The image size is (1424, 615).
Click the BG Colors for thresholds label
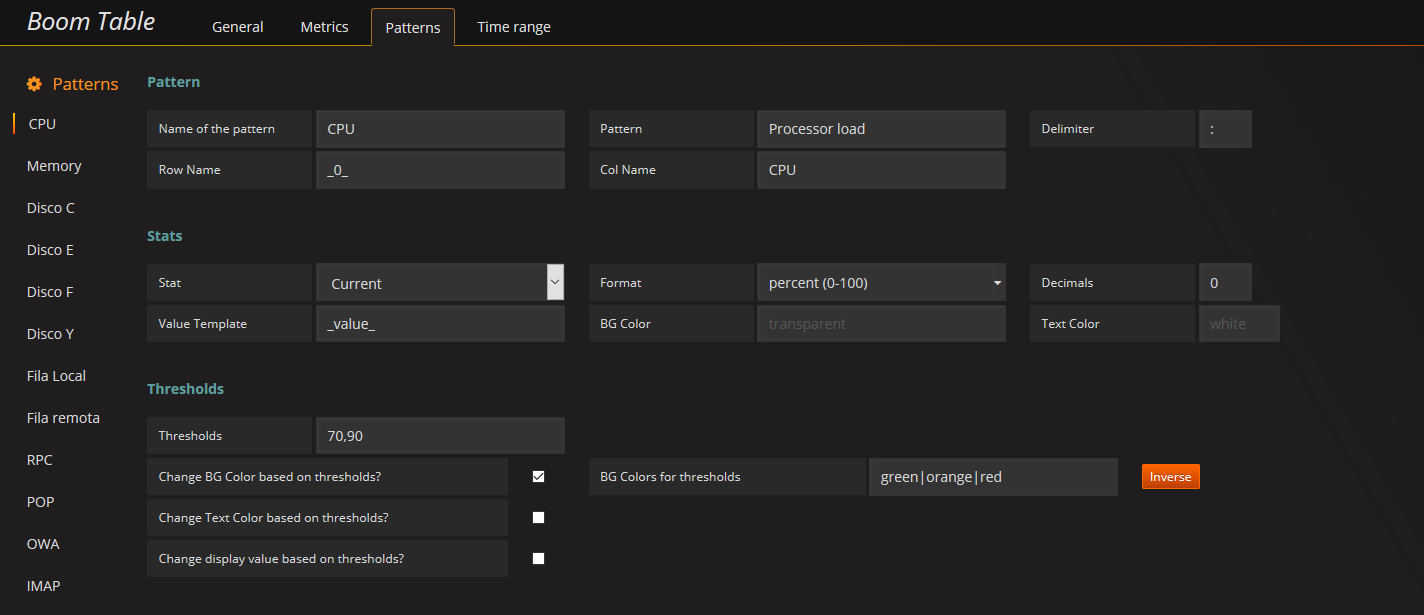(x=670, y=477)
